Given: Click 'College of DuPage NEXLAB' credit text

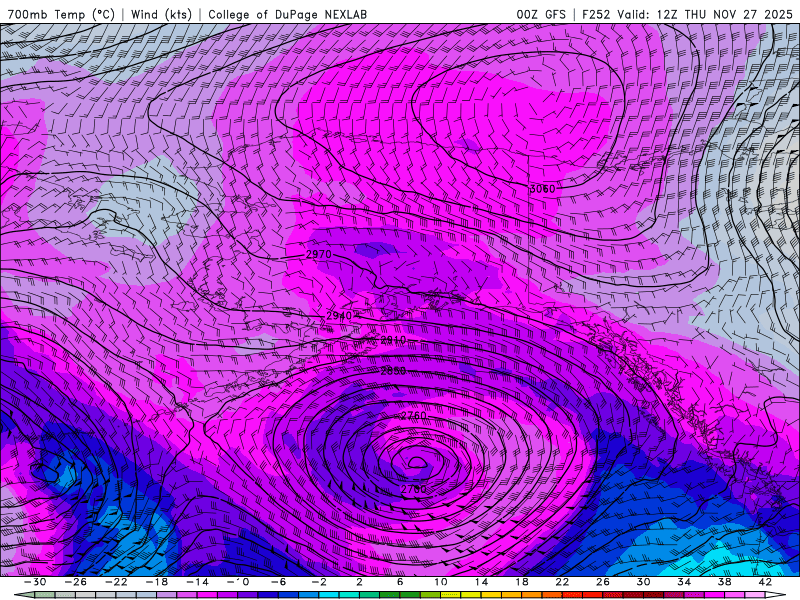Looking at the screenshot, I should [x=287, y=14].
